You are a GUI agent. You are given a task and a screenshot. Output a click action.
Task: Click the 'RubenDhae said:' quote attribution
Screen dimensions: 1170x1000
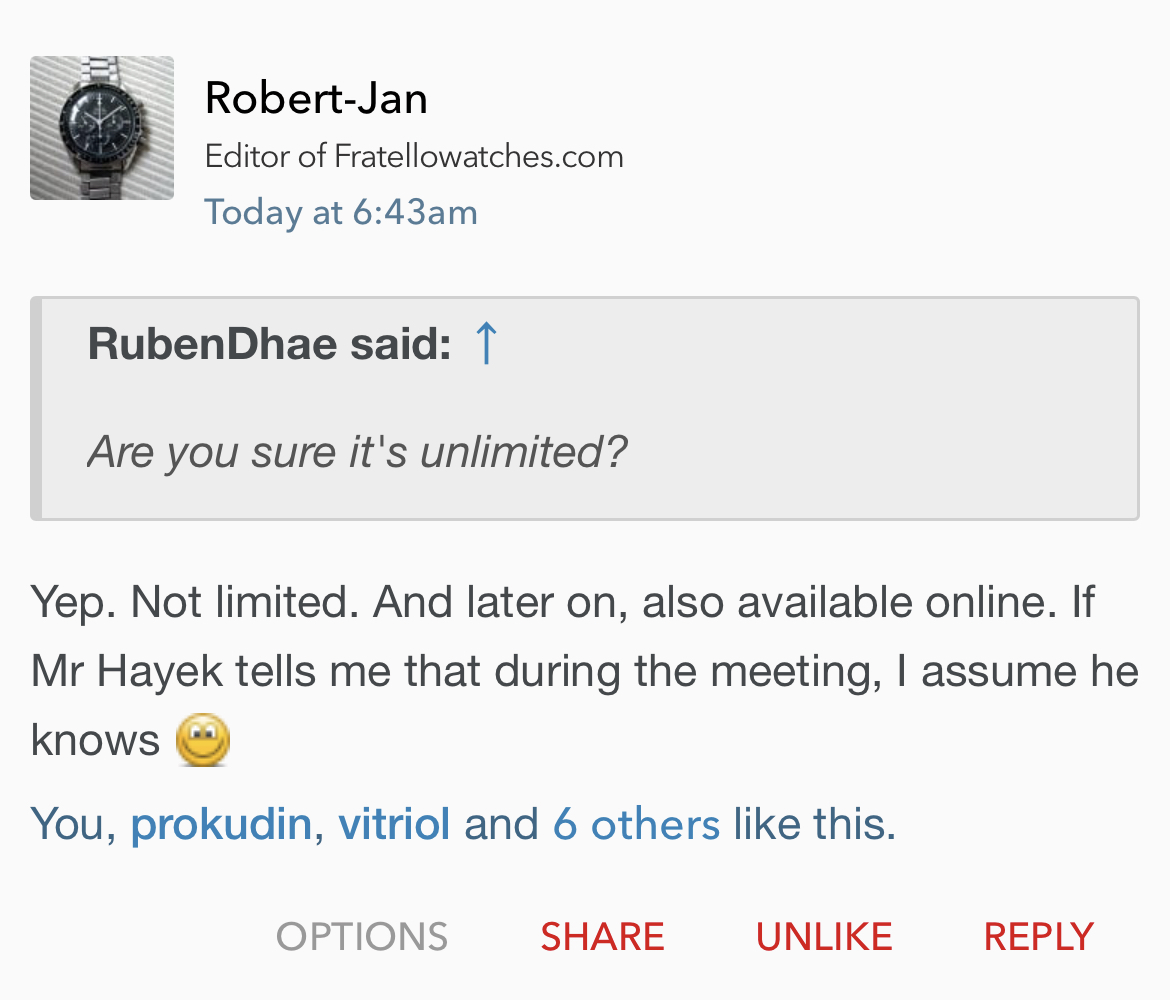269,344
